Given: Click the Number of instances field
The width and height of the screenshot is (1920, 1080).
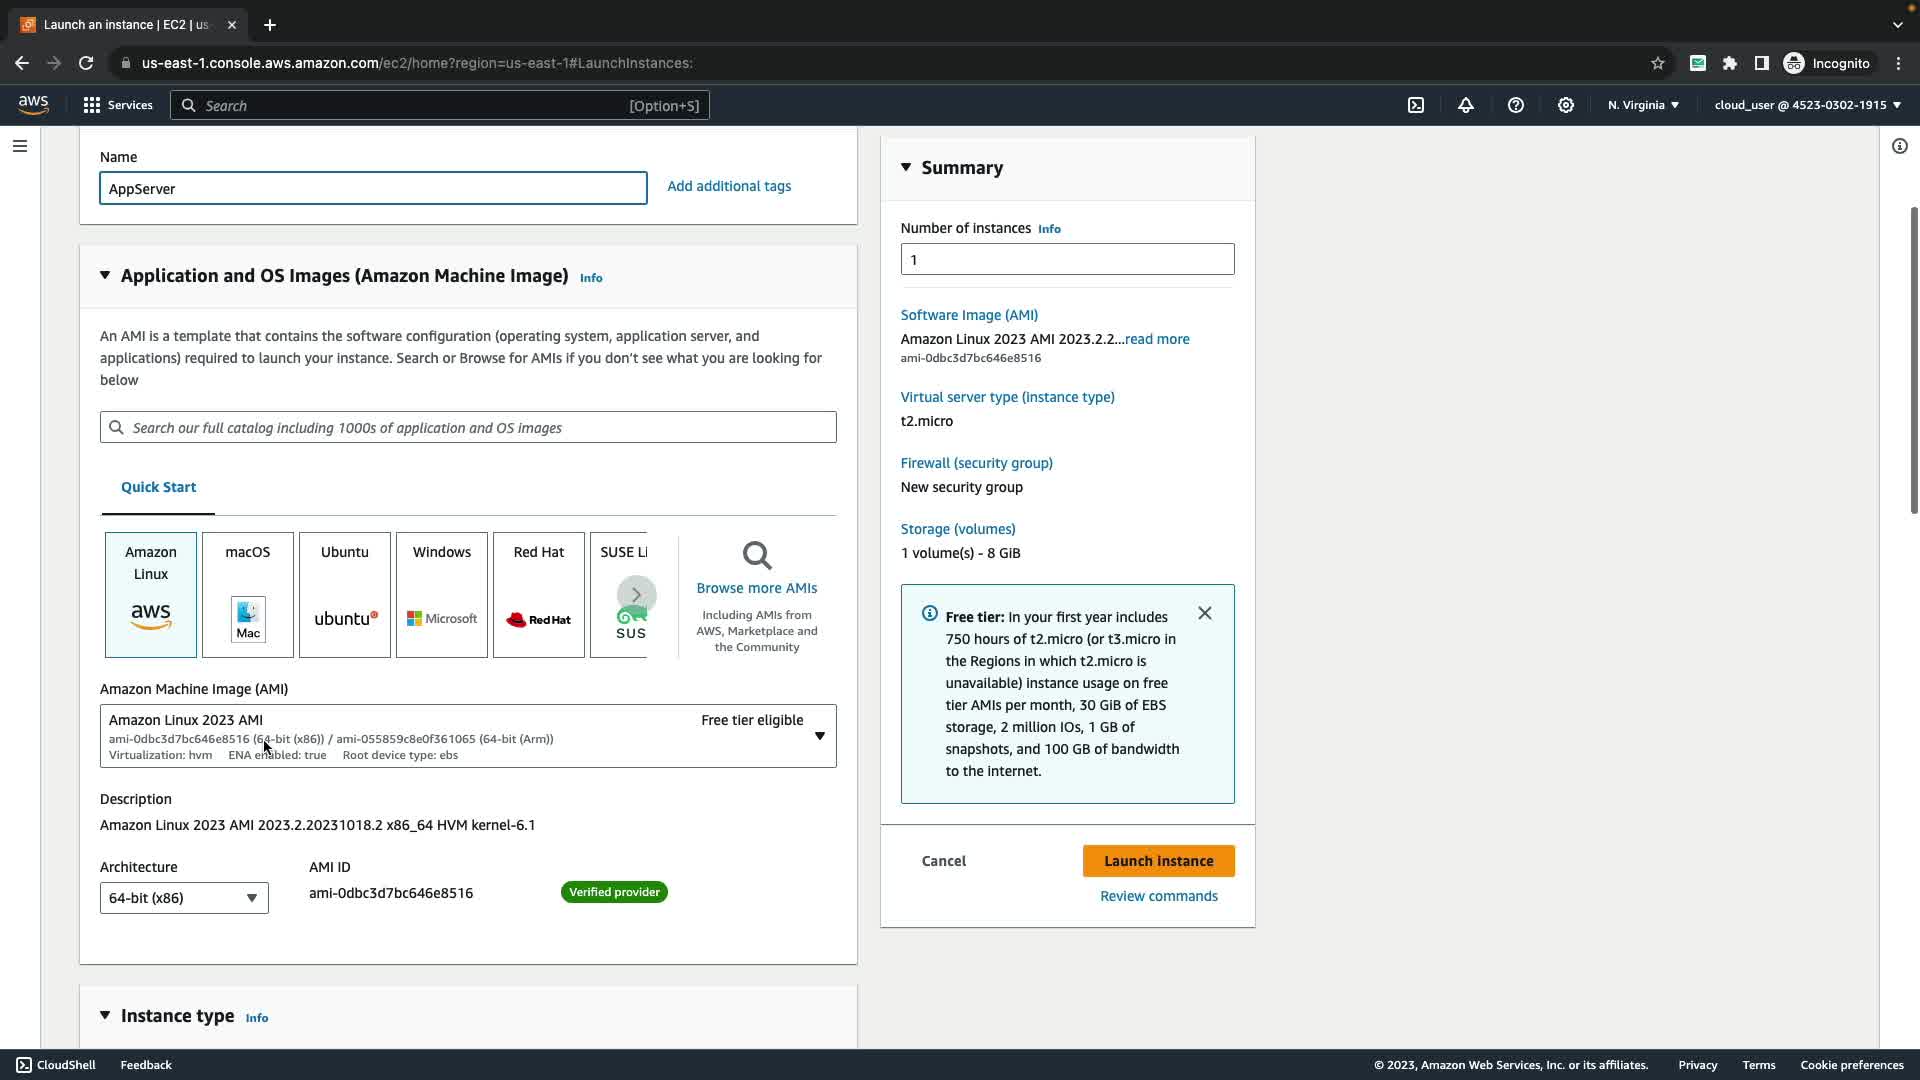Looking at the screenshot, I should click(x=1067, y=259).
